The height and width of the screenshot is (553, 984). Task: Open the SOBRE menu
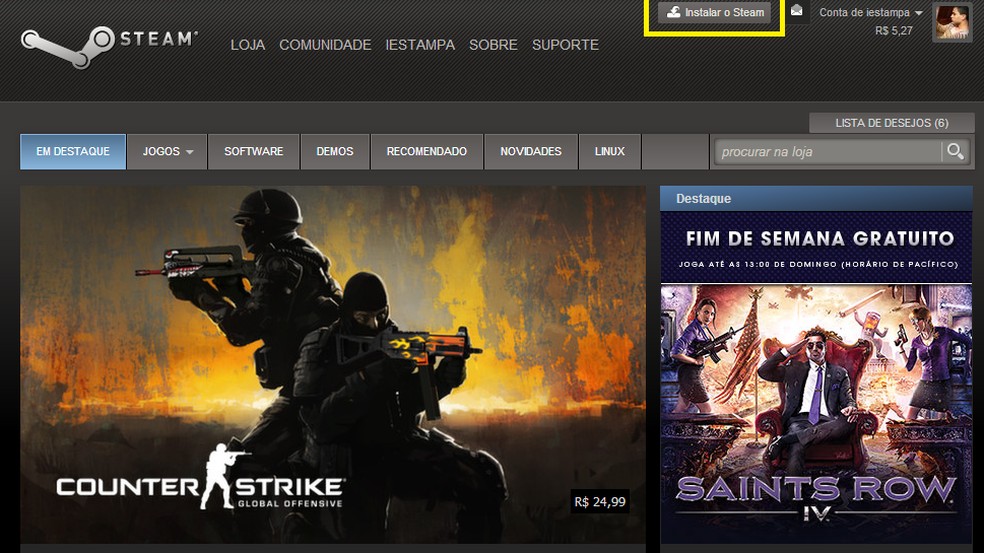tap(493, 45)
